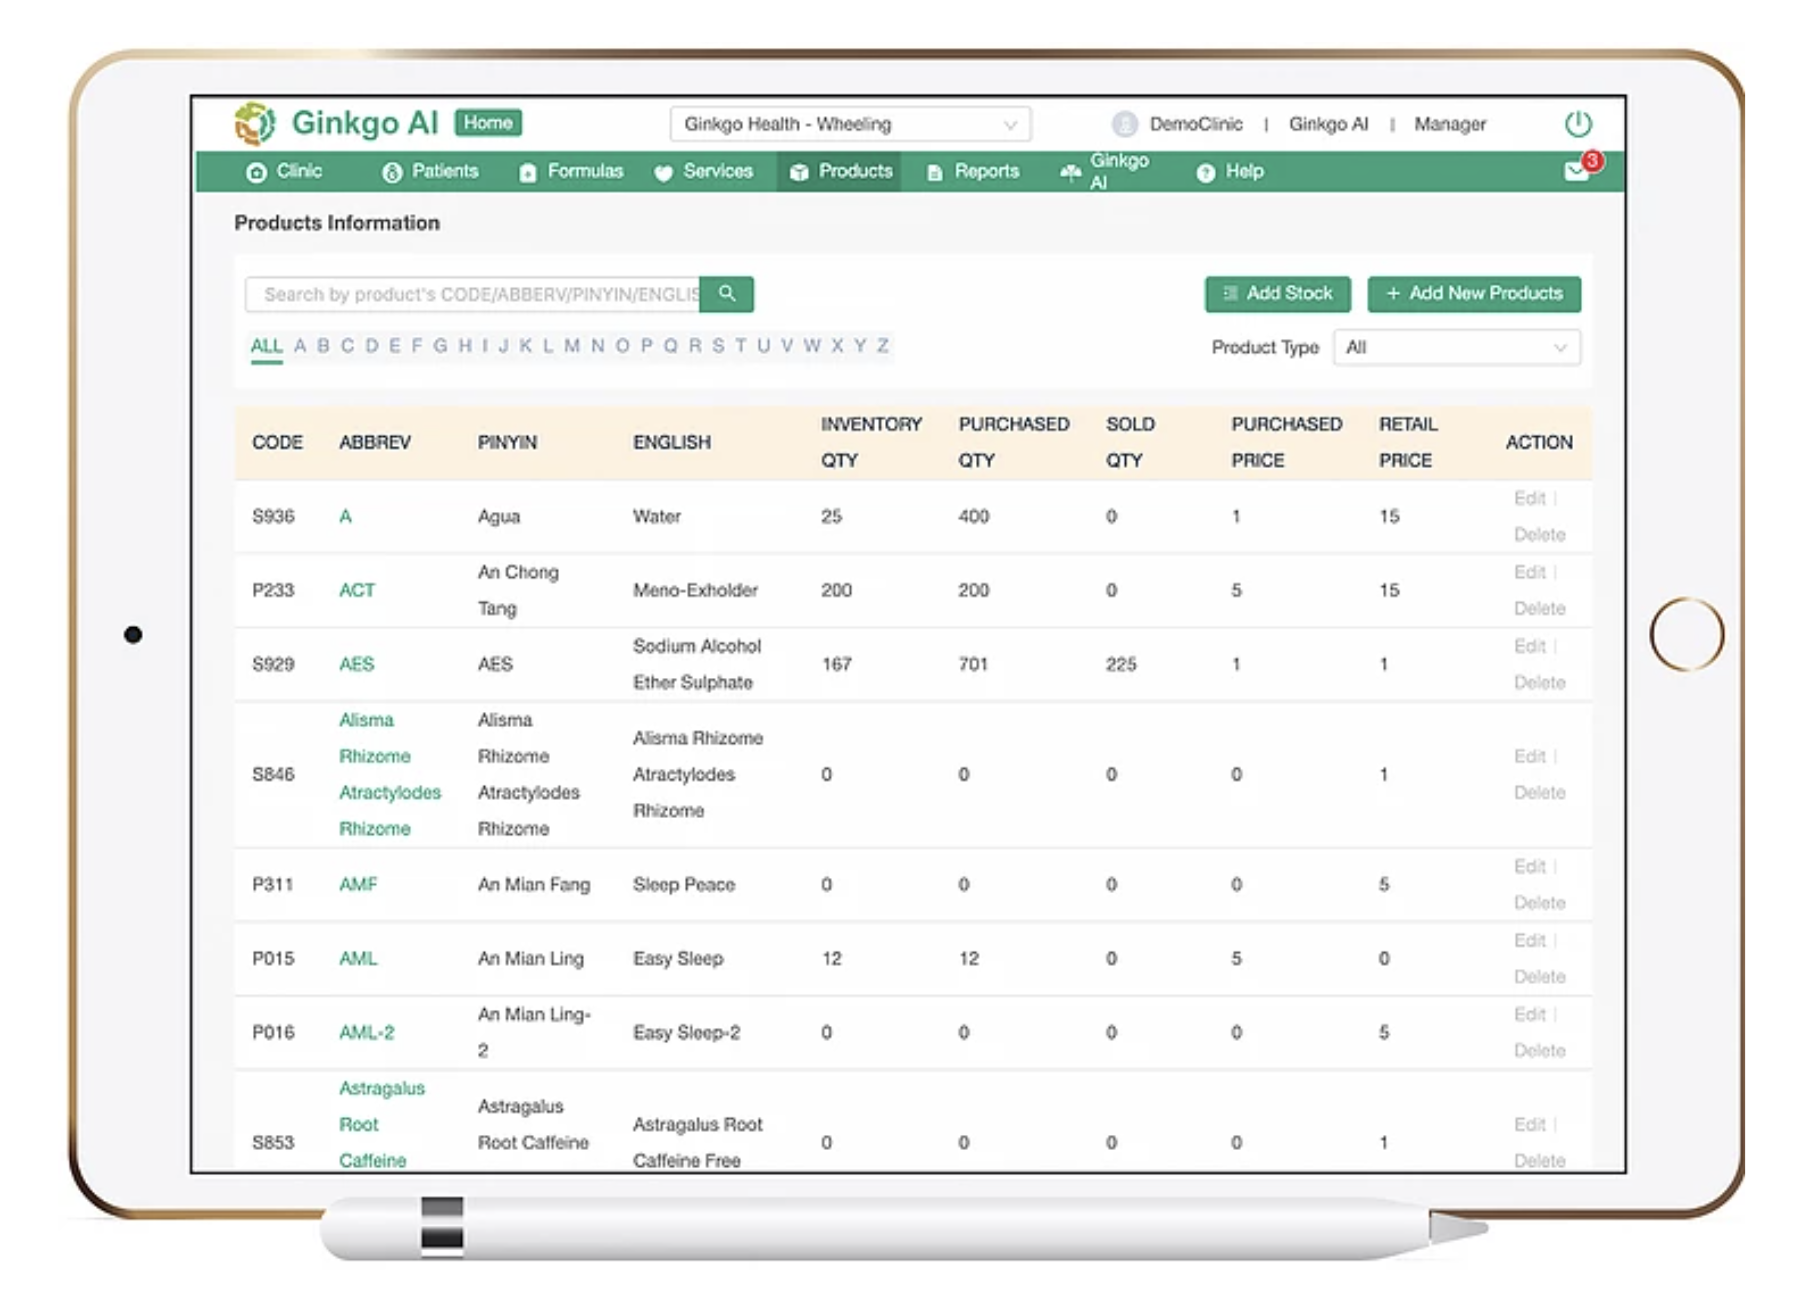Delete the AML-2 (P016) product
The image size is (1804, 1310).
(1539, 1050)
